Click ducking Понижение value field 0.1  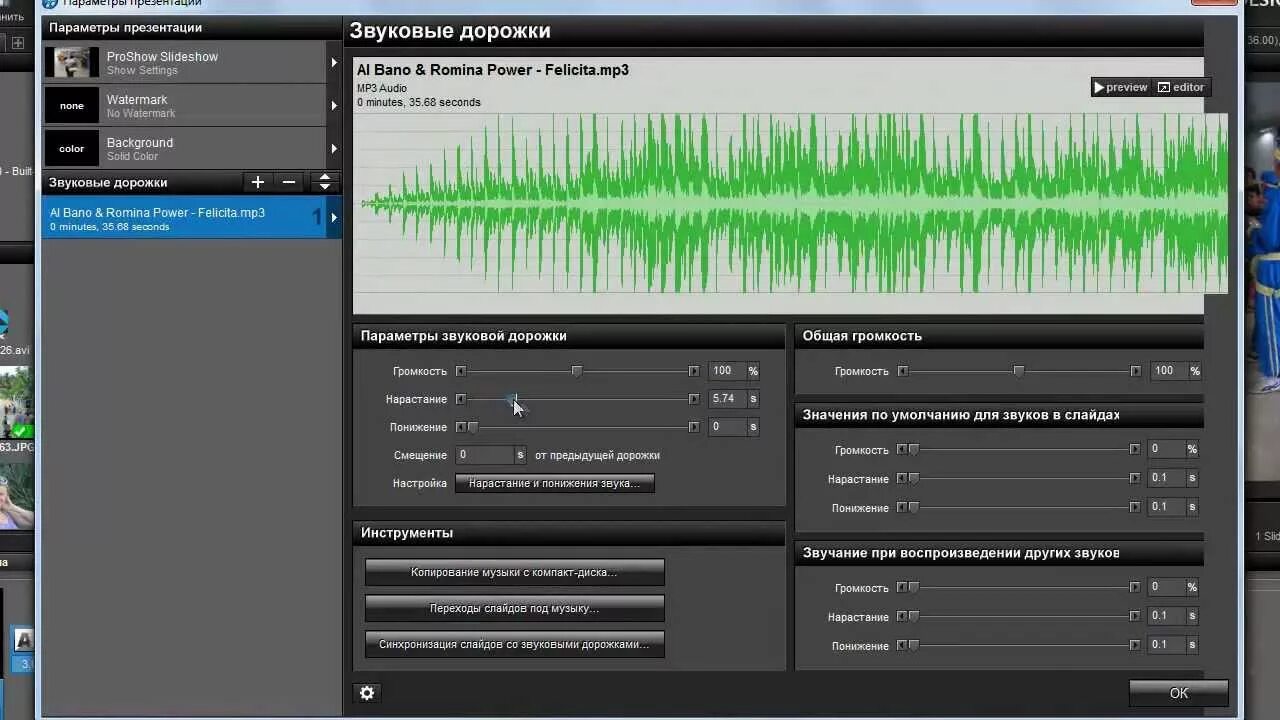1166,646
